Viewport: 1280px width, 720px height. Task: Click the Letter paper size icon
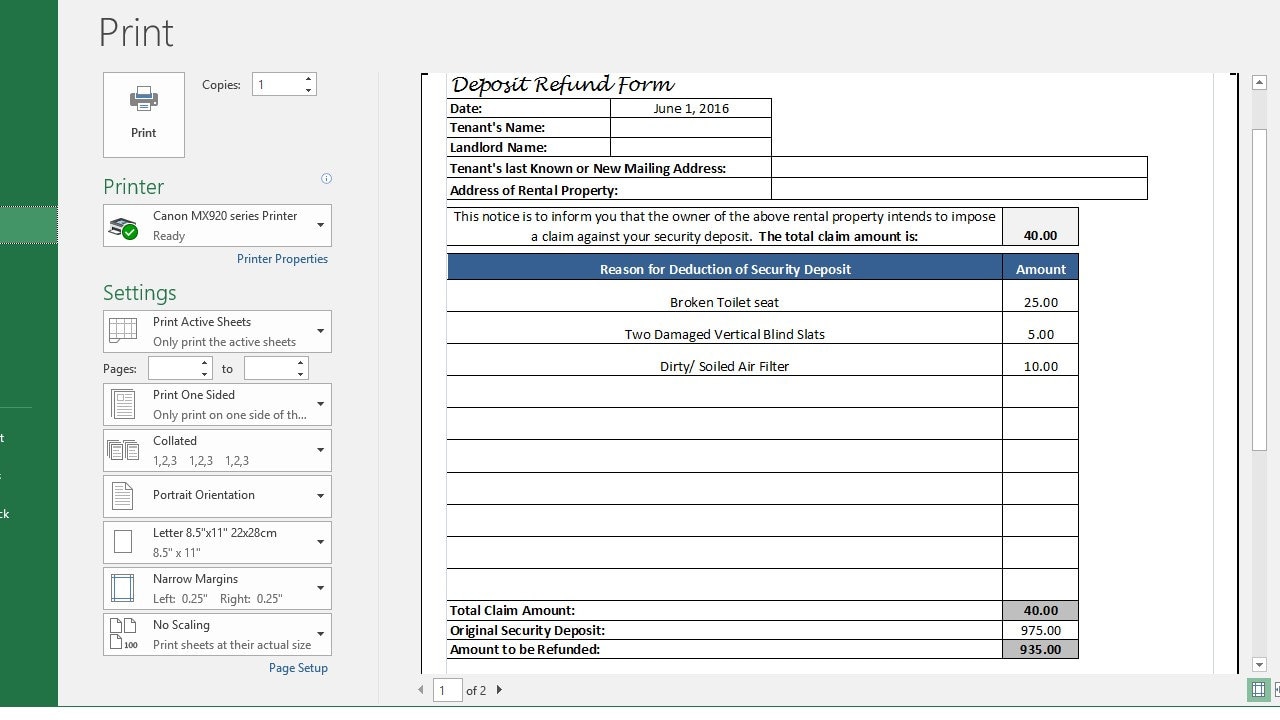click(x=121, y=542)
